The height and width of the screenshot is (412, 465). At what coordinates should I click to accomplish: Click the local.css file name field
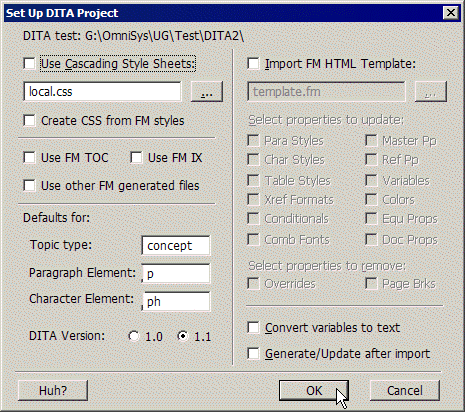102,92
